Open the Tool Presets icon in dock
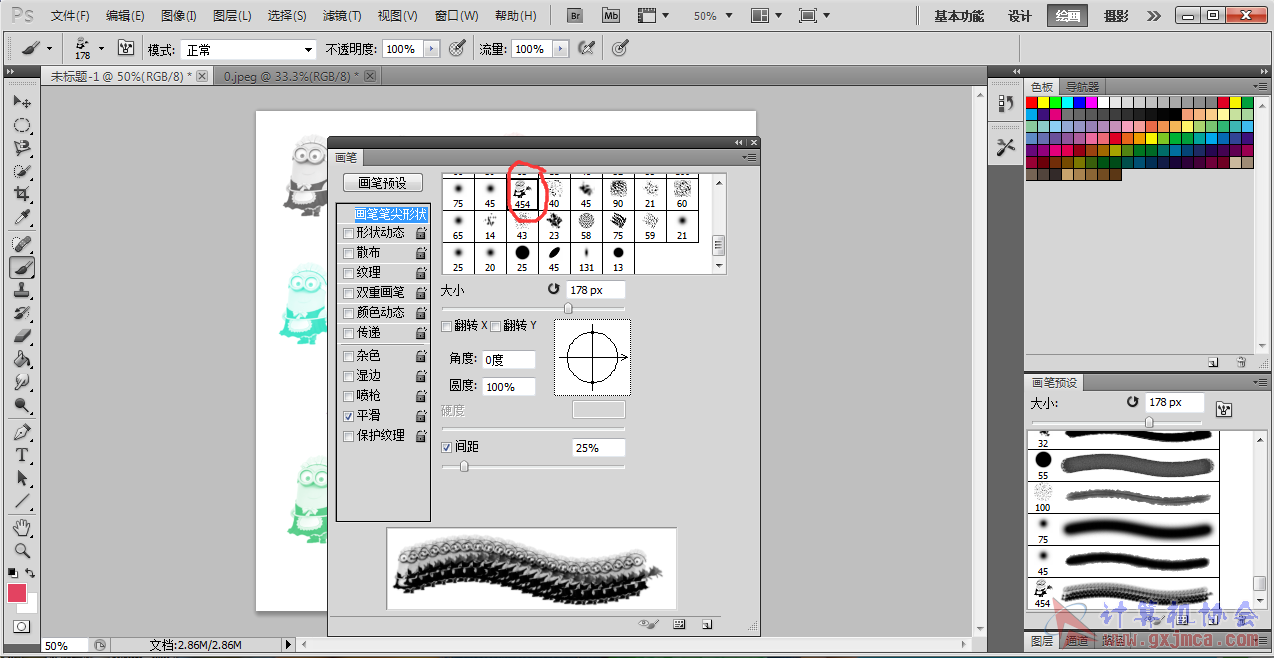The height and width of the screenshot is (658, 1274). (1005, 146)
